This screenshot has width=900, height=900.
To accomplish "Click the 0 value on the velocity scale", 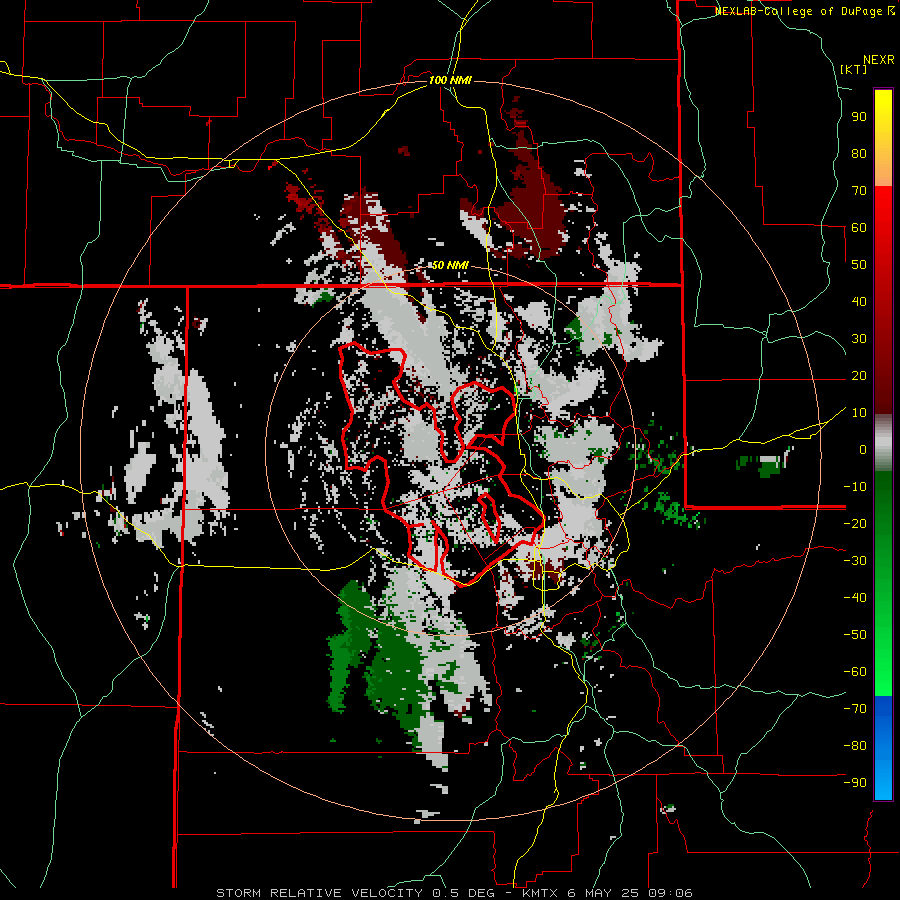I will click(x=863, y=449).
